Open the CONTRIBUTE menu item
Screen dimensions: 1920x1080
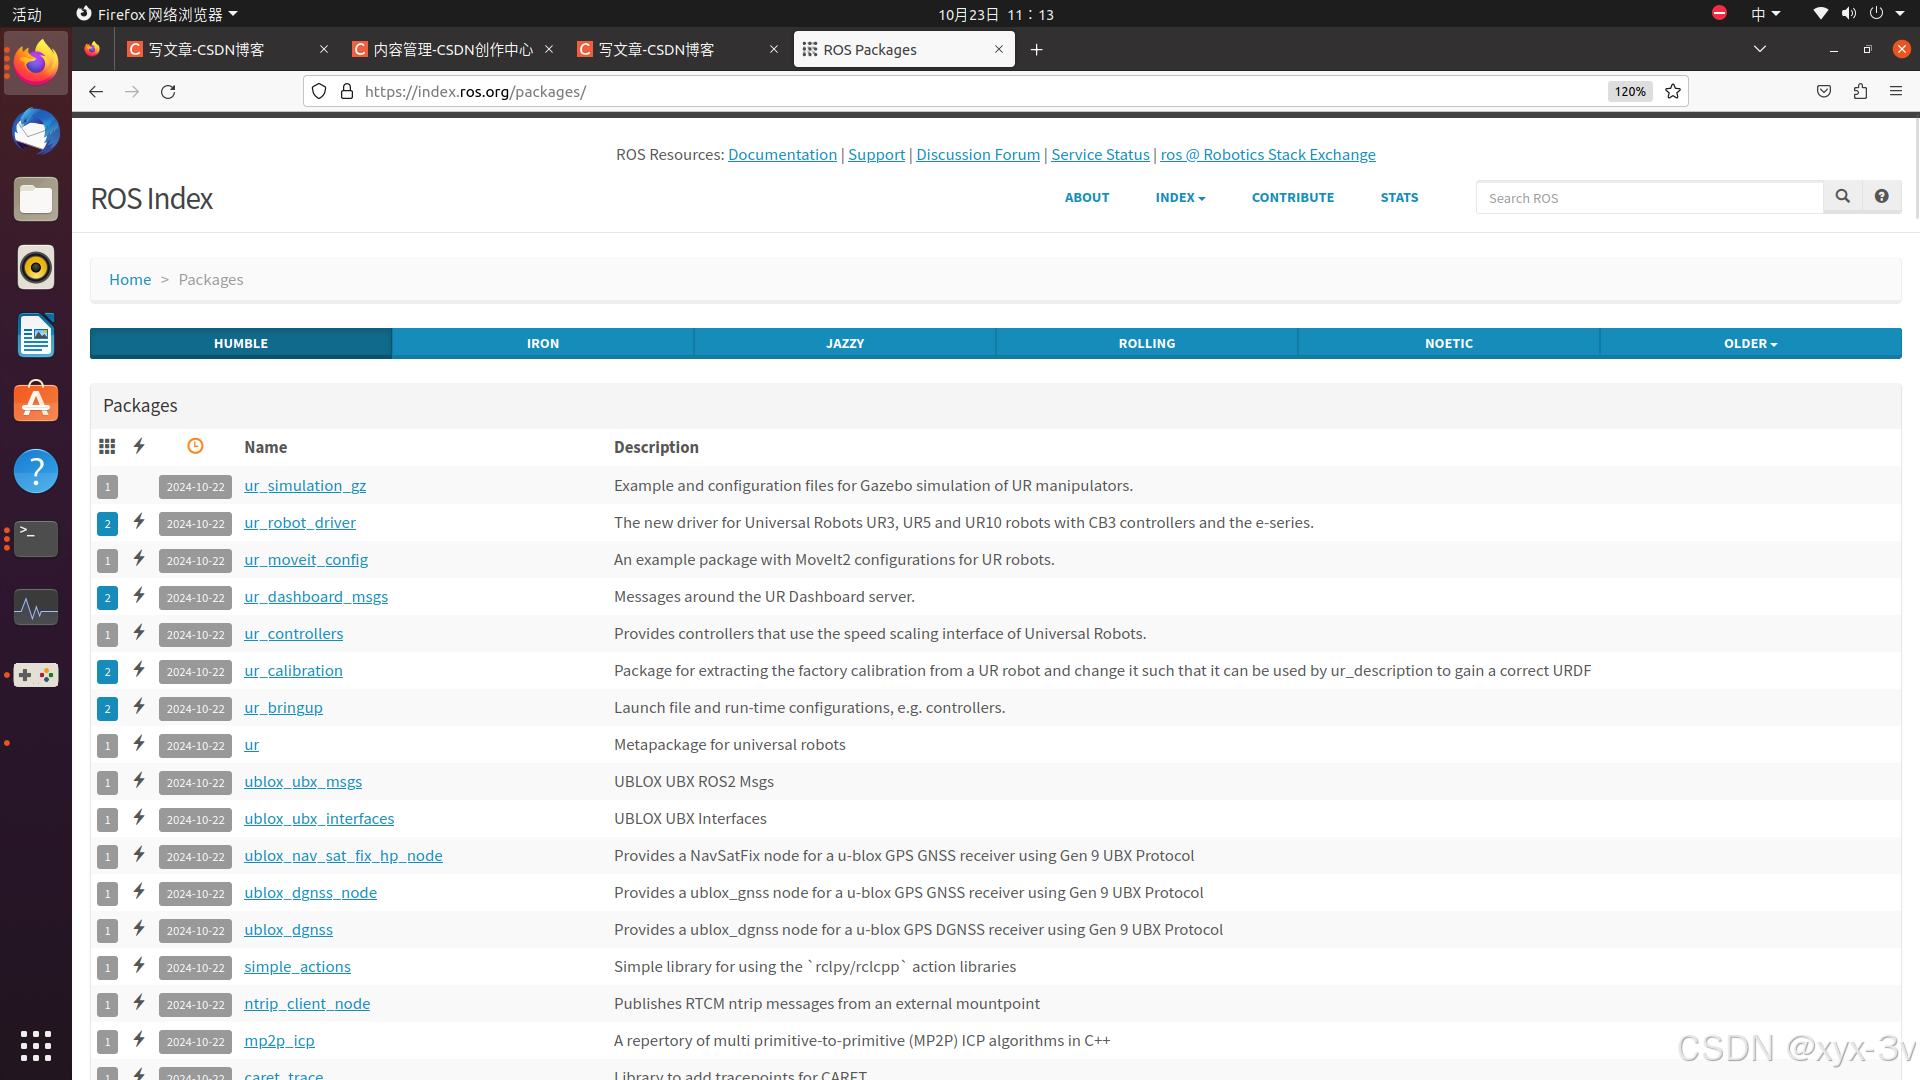[x=1293, y=197]
